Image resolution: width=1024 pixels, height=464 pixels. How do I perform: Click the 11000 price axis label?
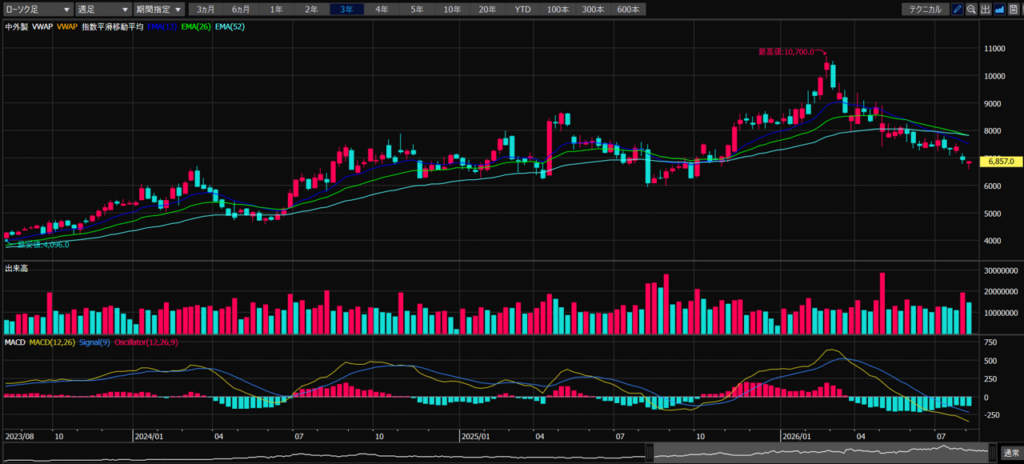coord(995,48)
